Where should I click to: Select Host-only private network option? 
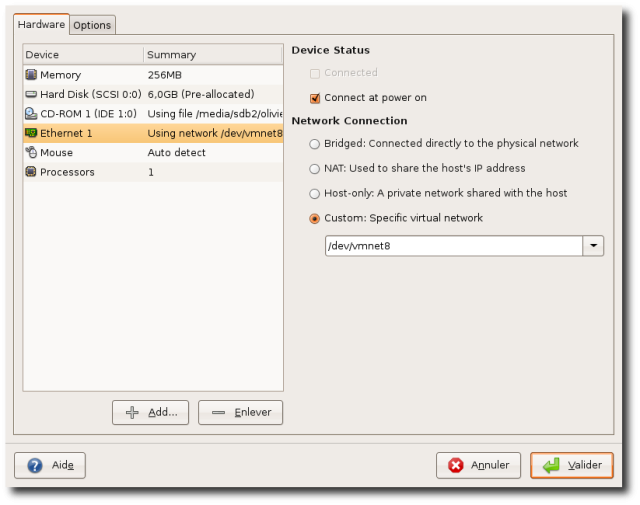click(315, 193)
